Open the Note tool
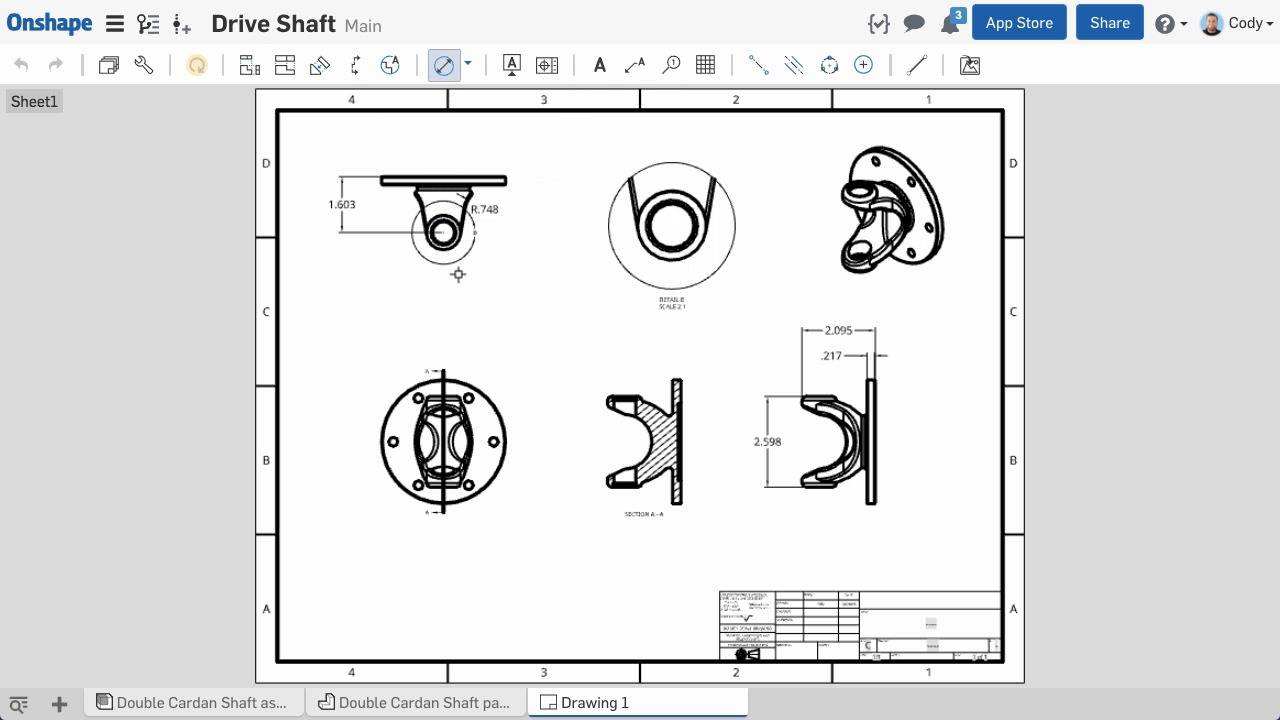Image resolution: width=1280 pixels, height=720 pixels. (511, 64)
